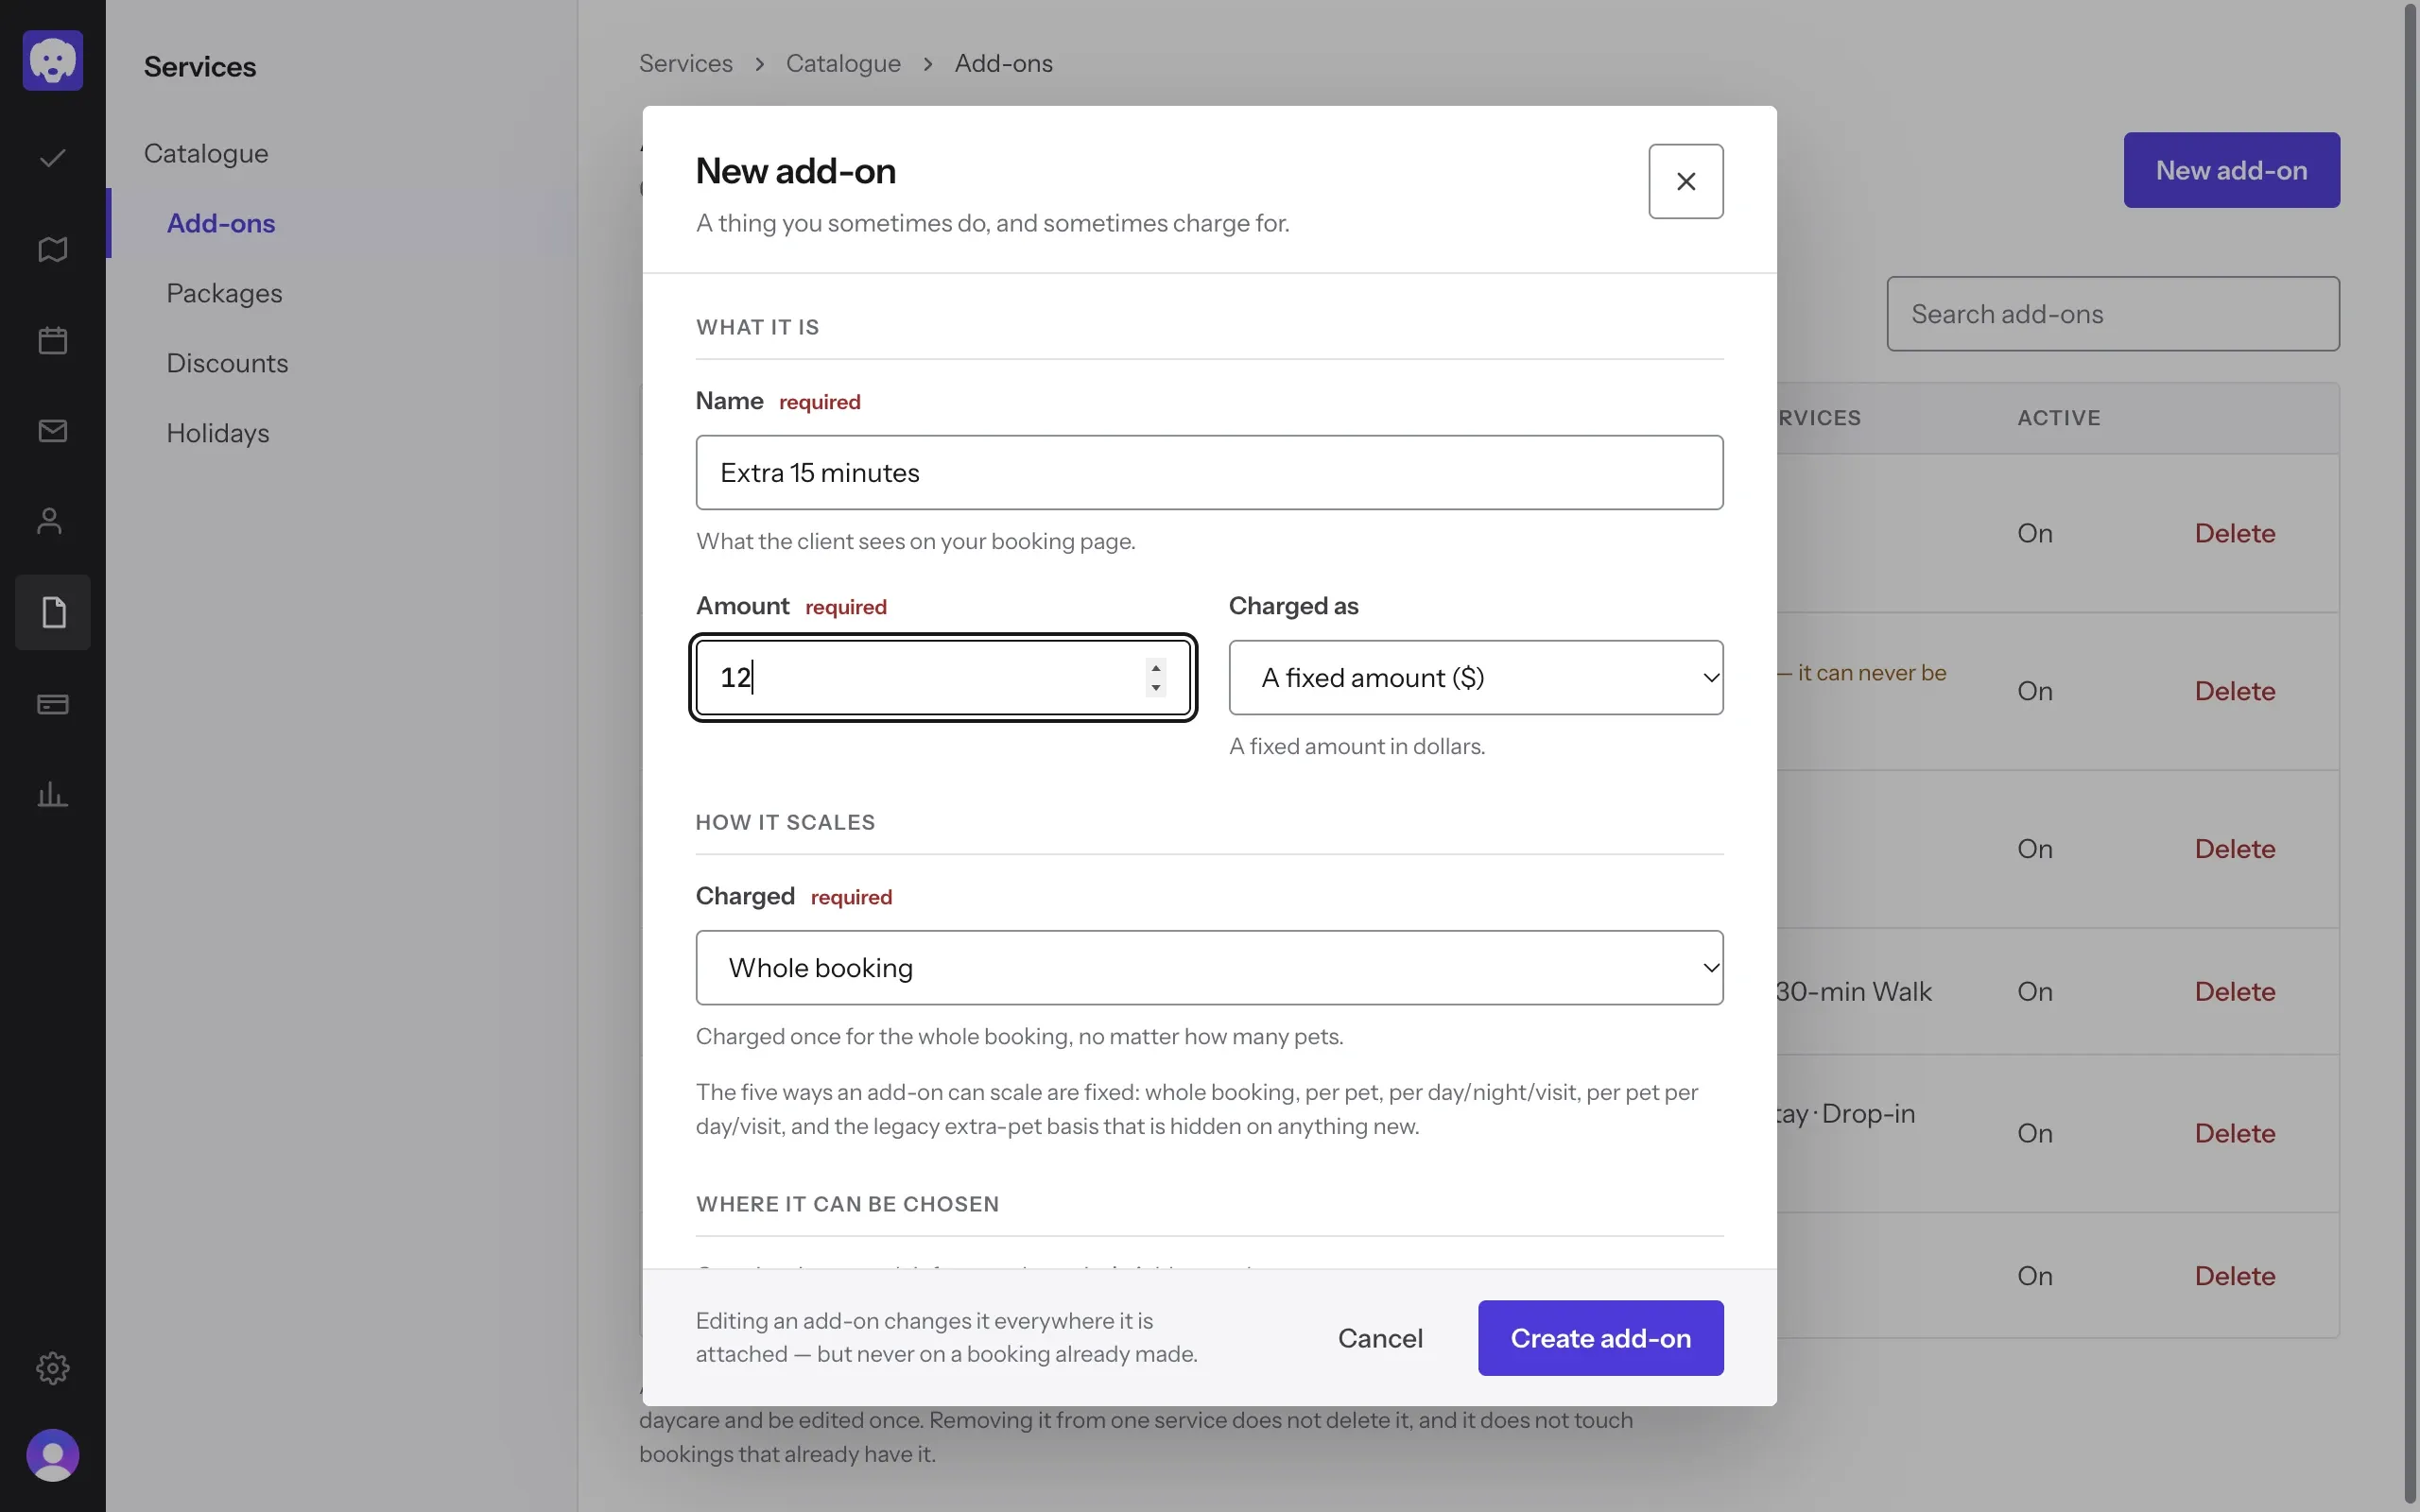The height and width of the screenshot is (1512, 2420).
Task: Open the bar chart reports sidebar icon
Action: coord(53,795)
